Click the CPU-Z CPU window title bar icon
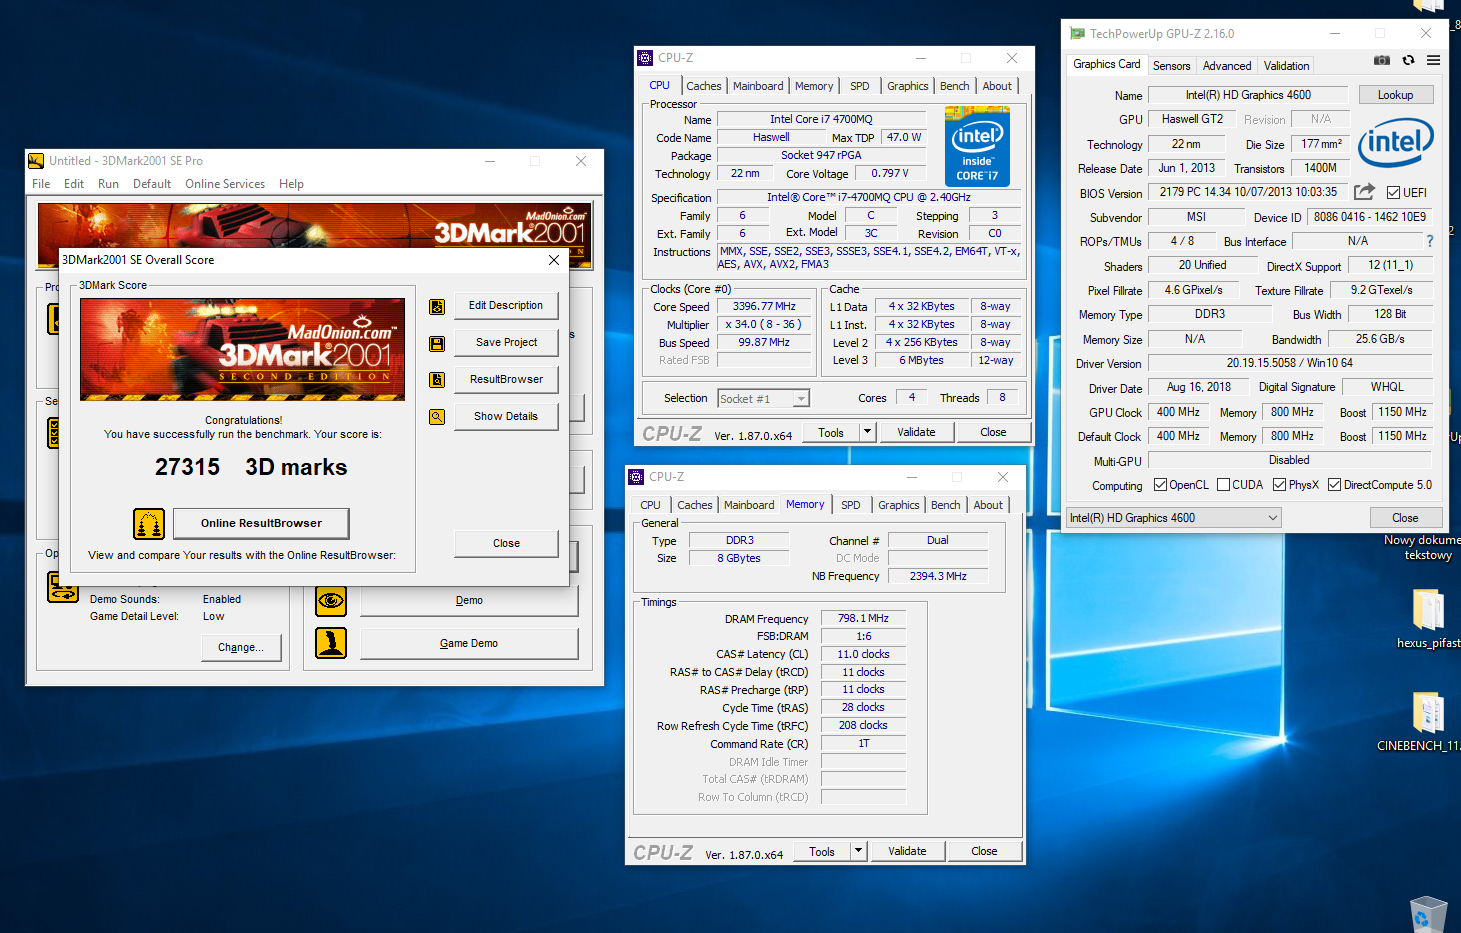 click(646, 58)
